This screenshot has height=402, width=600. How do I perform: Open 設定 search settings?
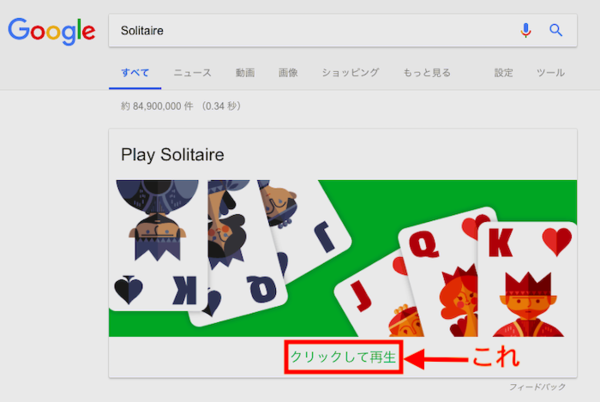click(x=503, y=73)
